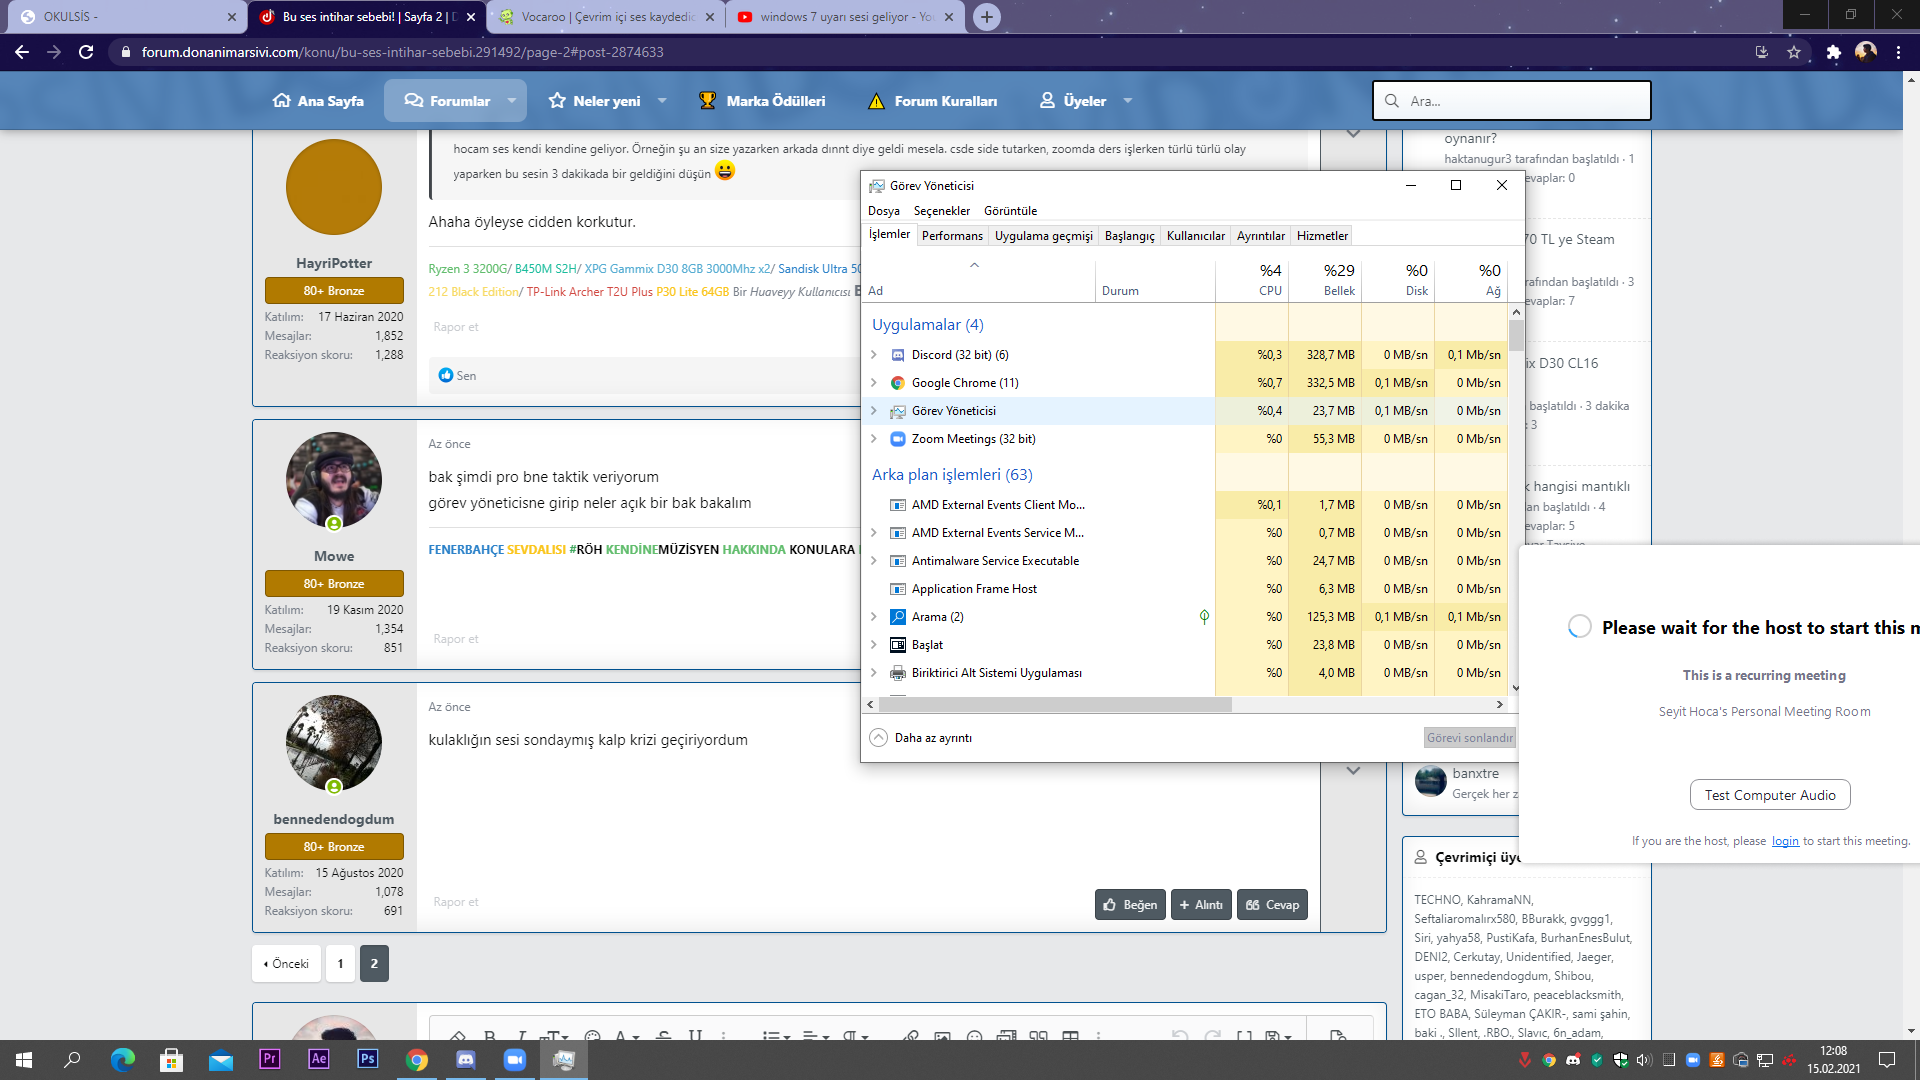Bookmark page with star icon

(x=1794, y=52)
